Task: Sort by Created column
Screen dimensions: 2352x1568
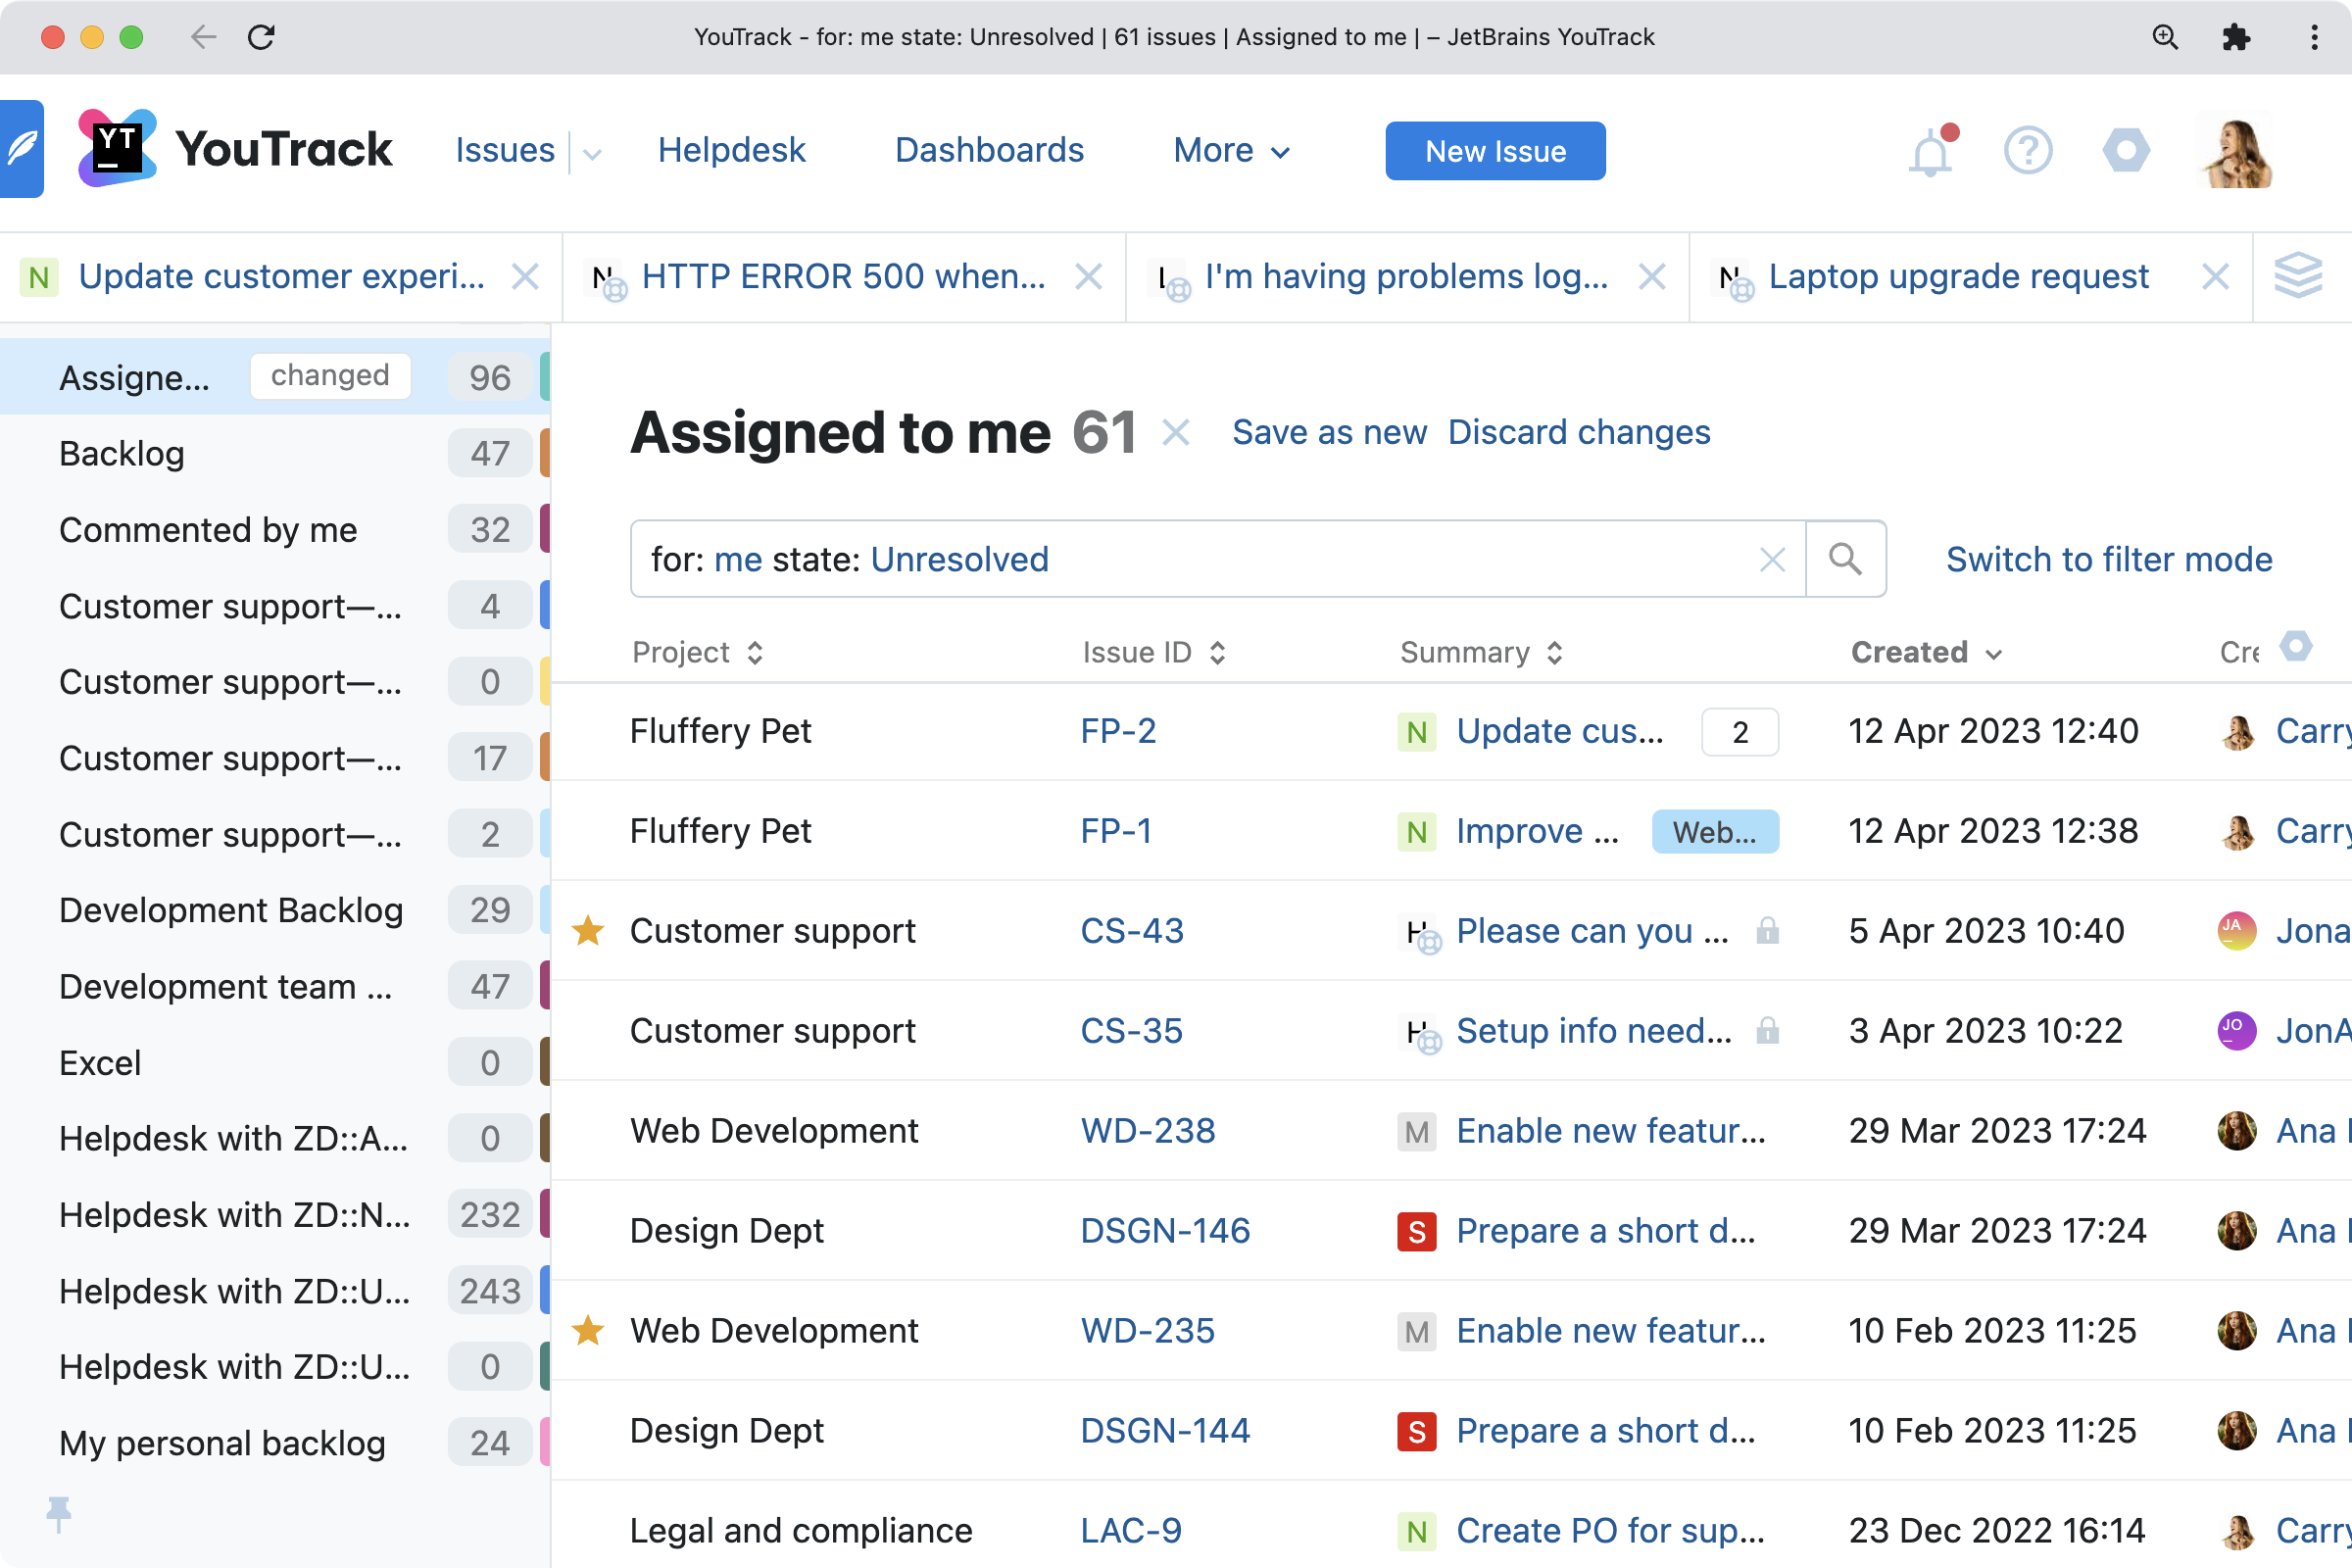Action: click(1926, 652)
